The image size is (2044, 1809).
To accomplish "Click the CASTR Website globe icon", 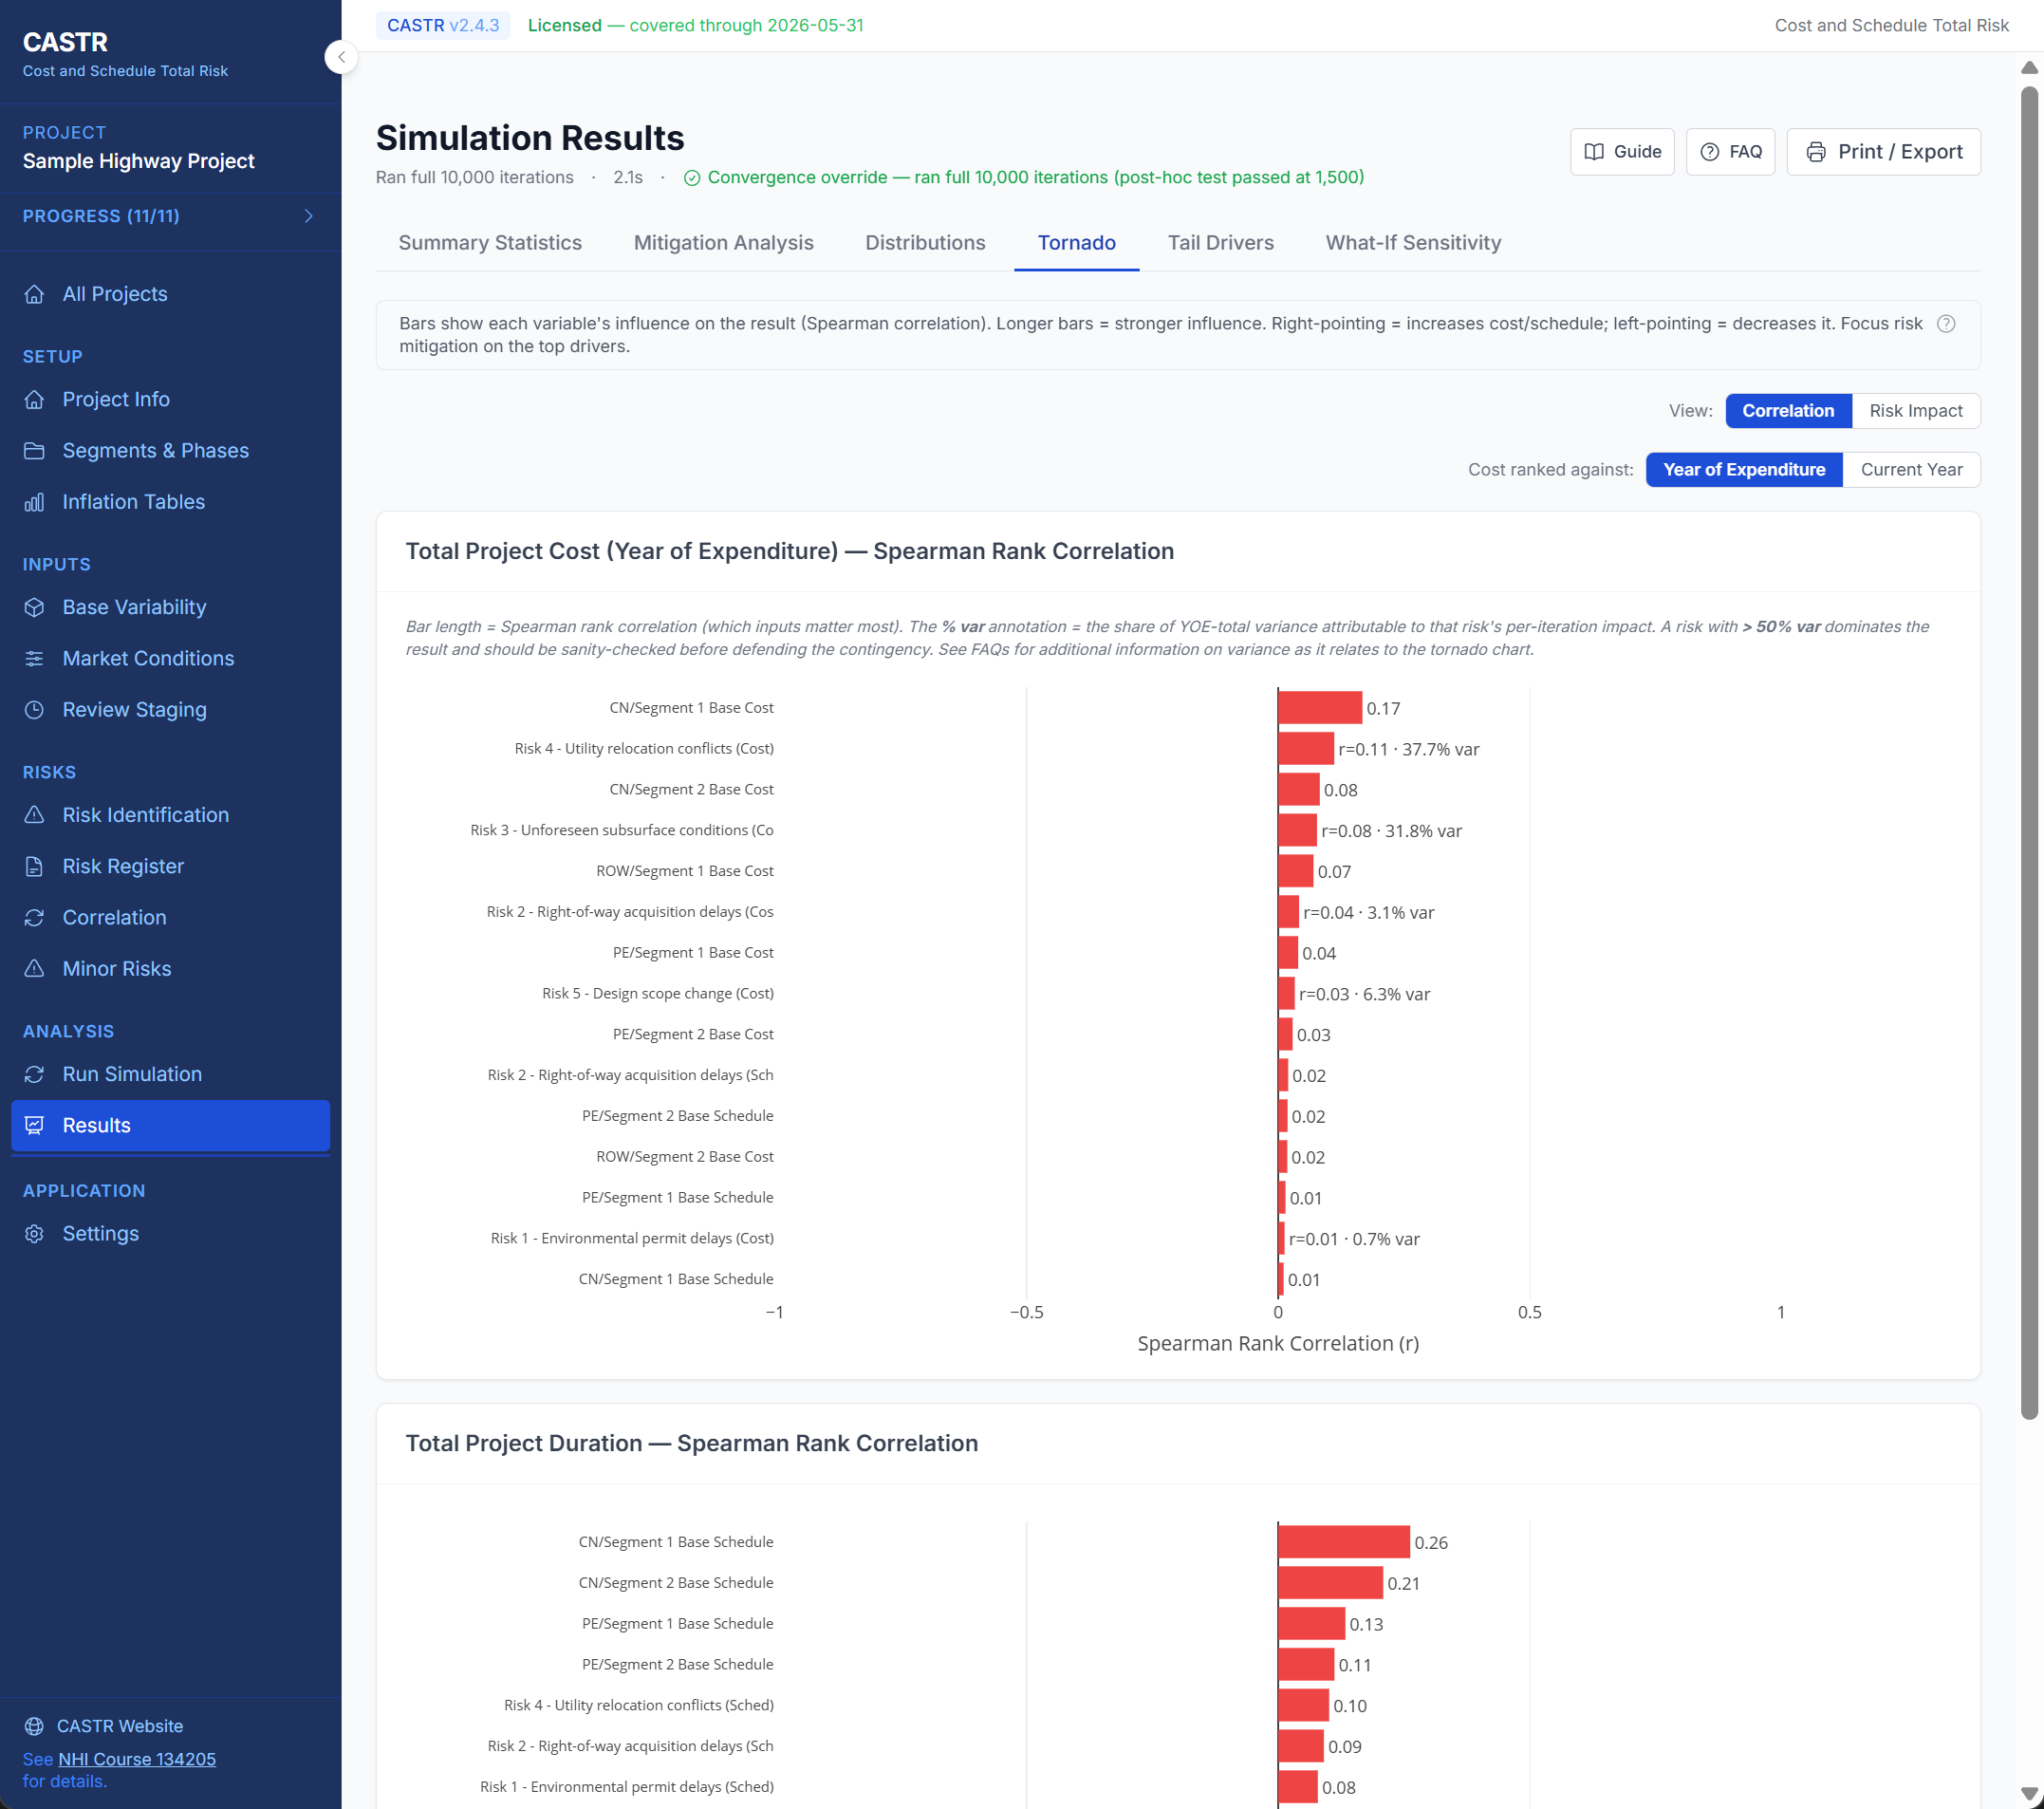I will click(x=34, y=1726).
